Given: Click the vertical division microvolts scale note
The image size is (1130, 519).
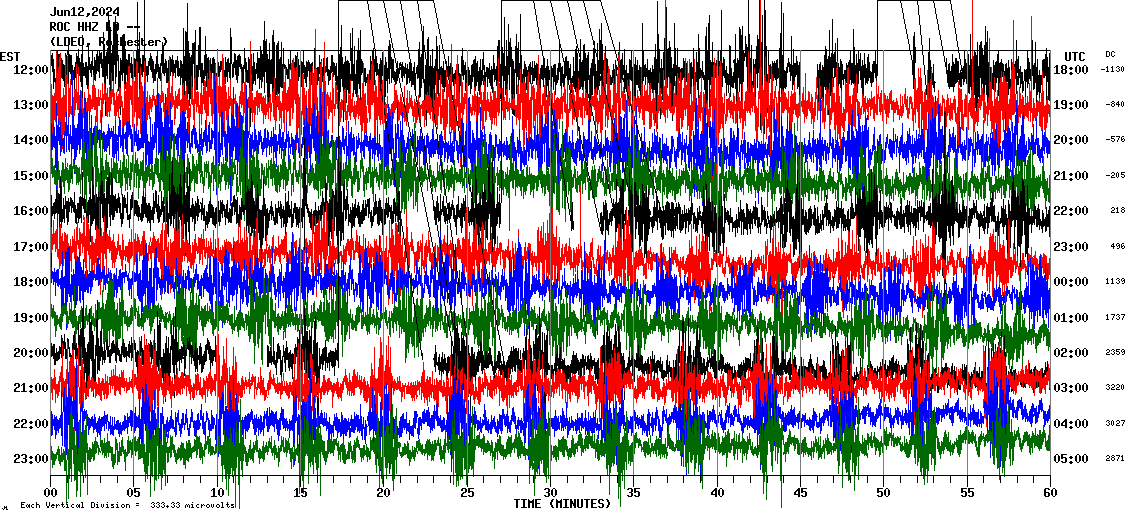Looking at the screenshot, I should tap(125, 506).
